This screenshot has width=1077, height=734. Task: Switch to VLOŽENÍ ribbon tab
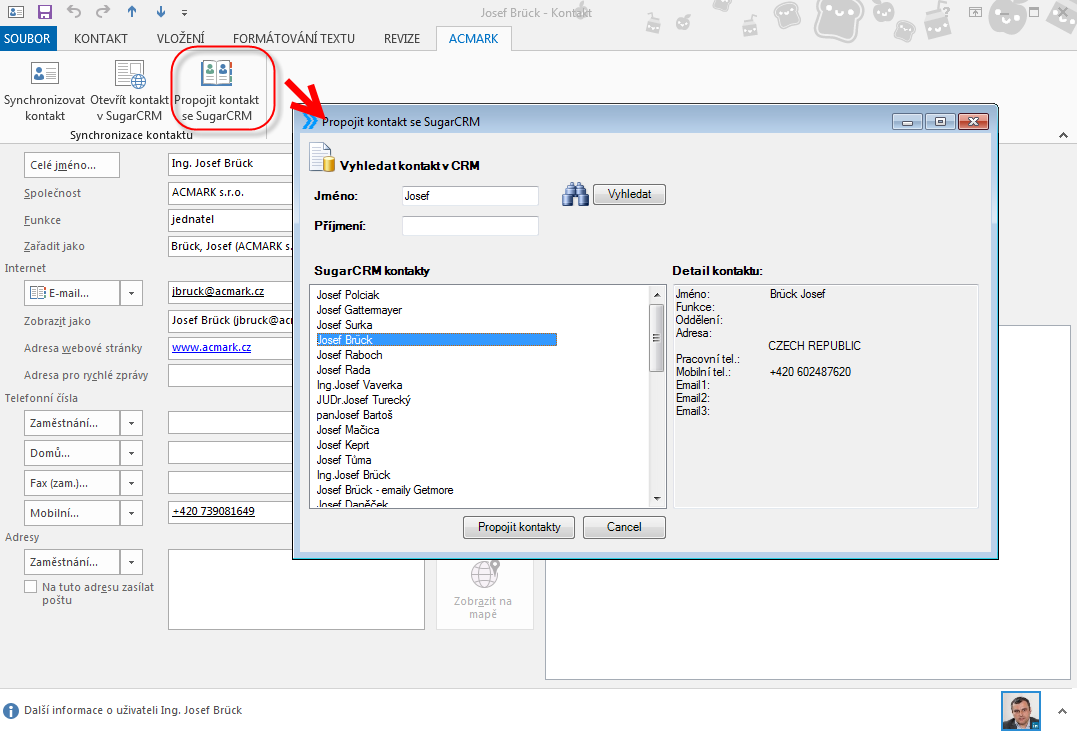pos(180,38)
